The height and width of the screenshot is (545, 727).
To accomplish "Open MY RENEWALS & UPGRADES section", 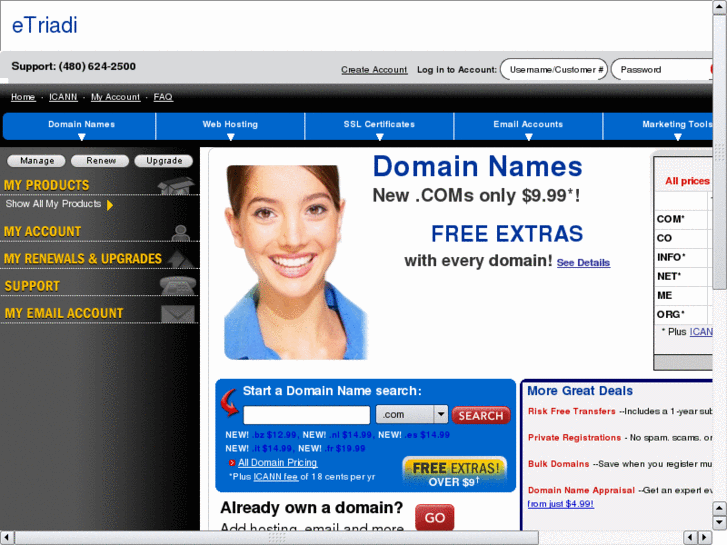I will 83,259.
